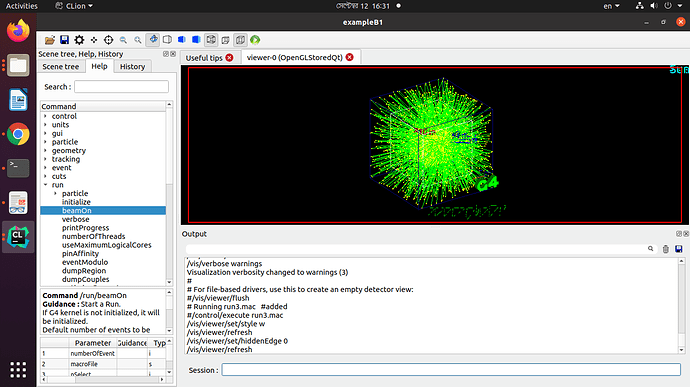Save viewer state with floppy icon
690x387 pixels.
click(x=64, y=40)
